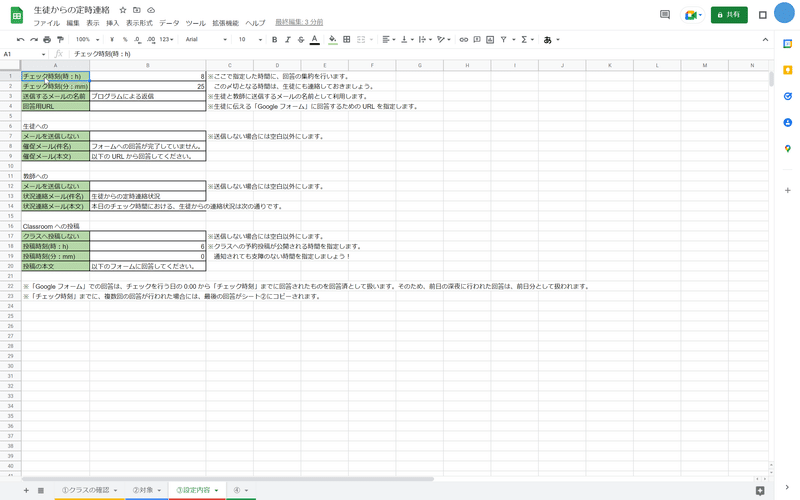Open the Explore button at bottom right

(x=760, y=490)
